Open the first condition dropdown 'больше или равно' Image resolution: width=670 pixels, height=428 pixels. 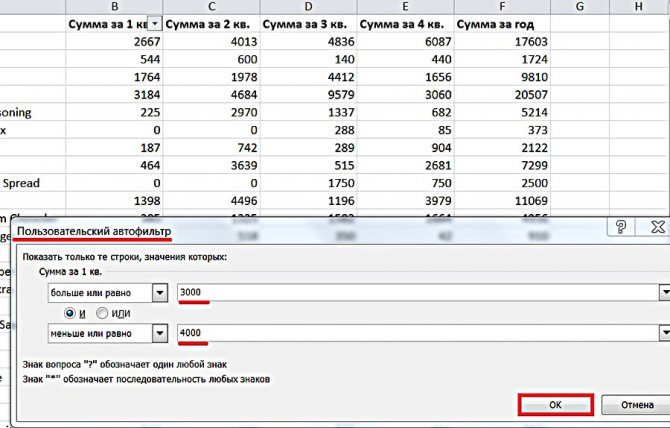(160, 293)
